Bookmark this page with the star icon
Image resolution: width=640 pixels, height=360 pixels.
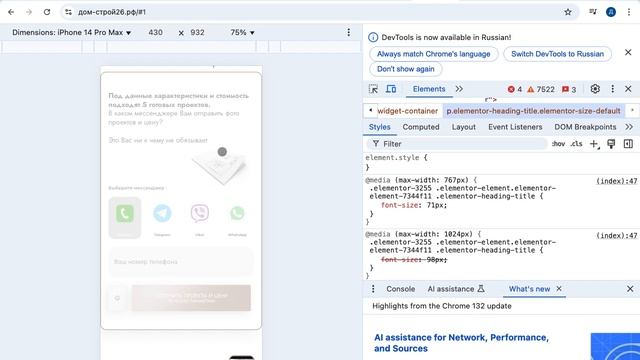[568, 12]
